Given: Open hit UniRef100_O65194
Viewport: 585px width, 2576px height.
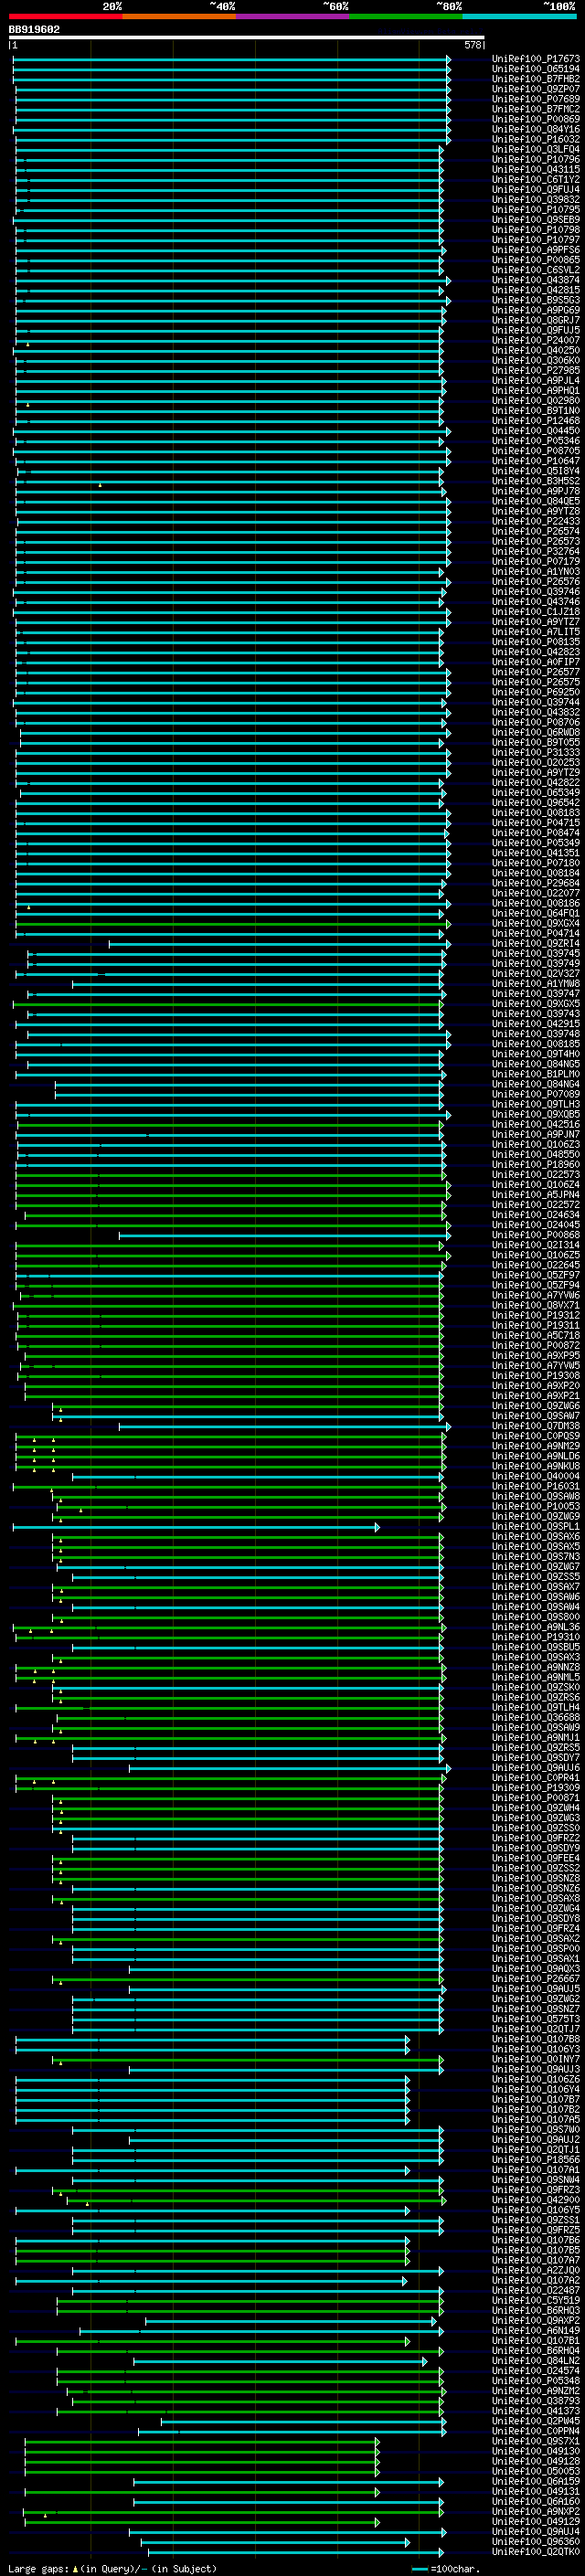Looking at the screenshot, I should 536,69.
